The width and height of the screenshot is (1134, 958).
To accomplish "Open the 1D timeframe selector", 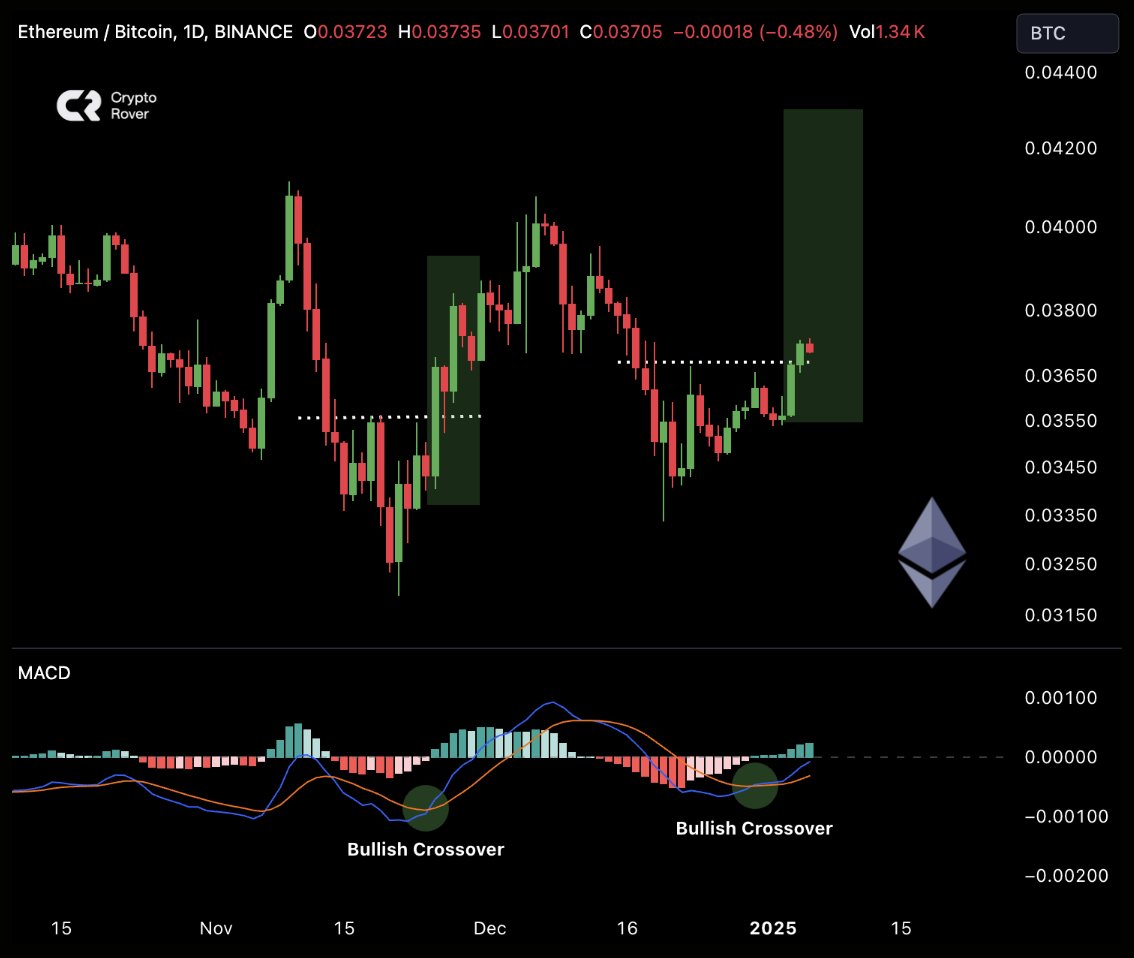I will [197, 32].
